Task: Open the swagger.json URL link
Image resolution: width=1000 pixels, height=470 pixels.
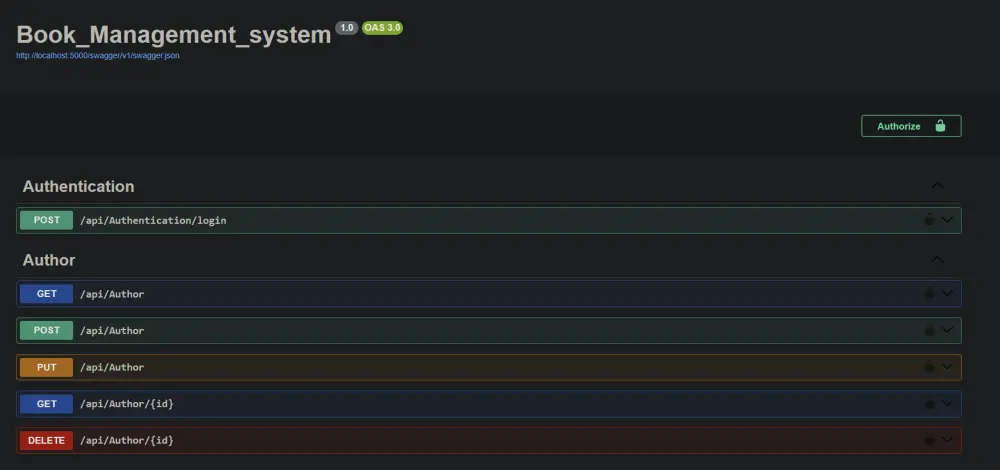Action: click(x=98, y=56)
